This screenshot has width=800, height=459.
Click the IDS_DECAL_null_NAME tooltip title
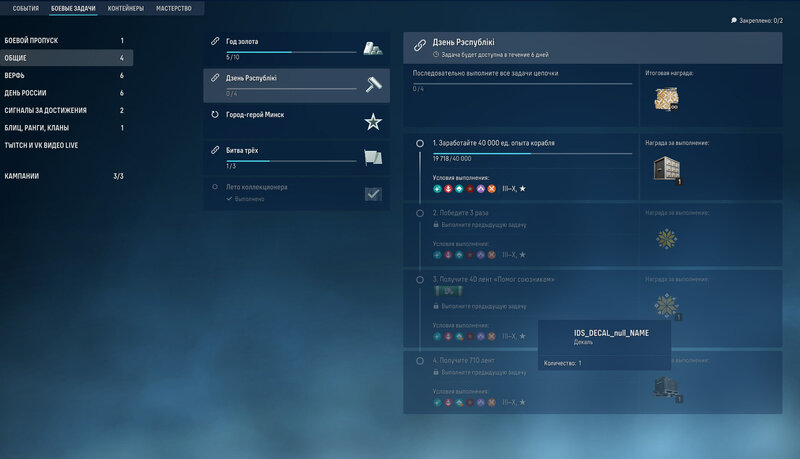tap(611, 333)
